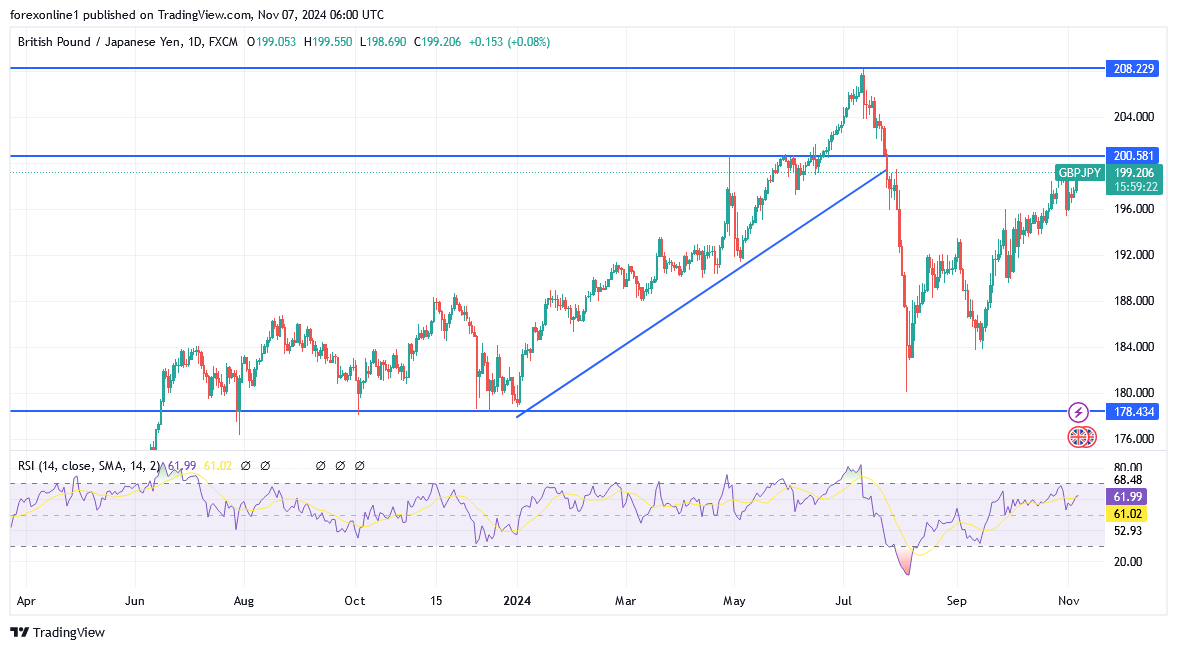Click the purple lightning event icon
Viewport: 1177px width, 650px height.
[1078, 412]
